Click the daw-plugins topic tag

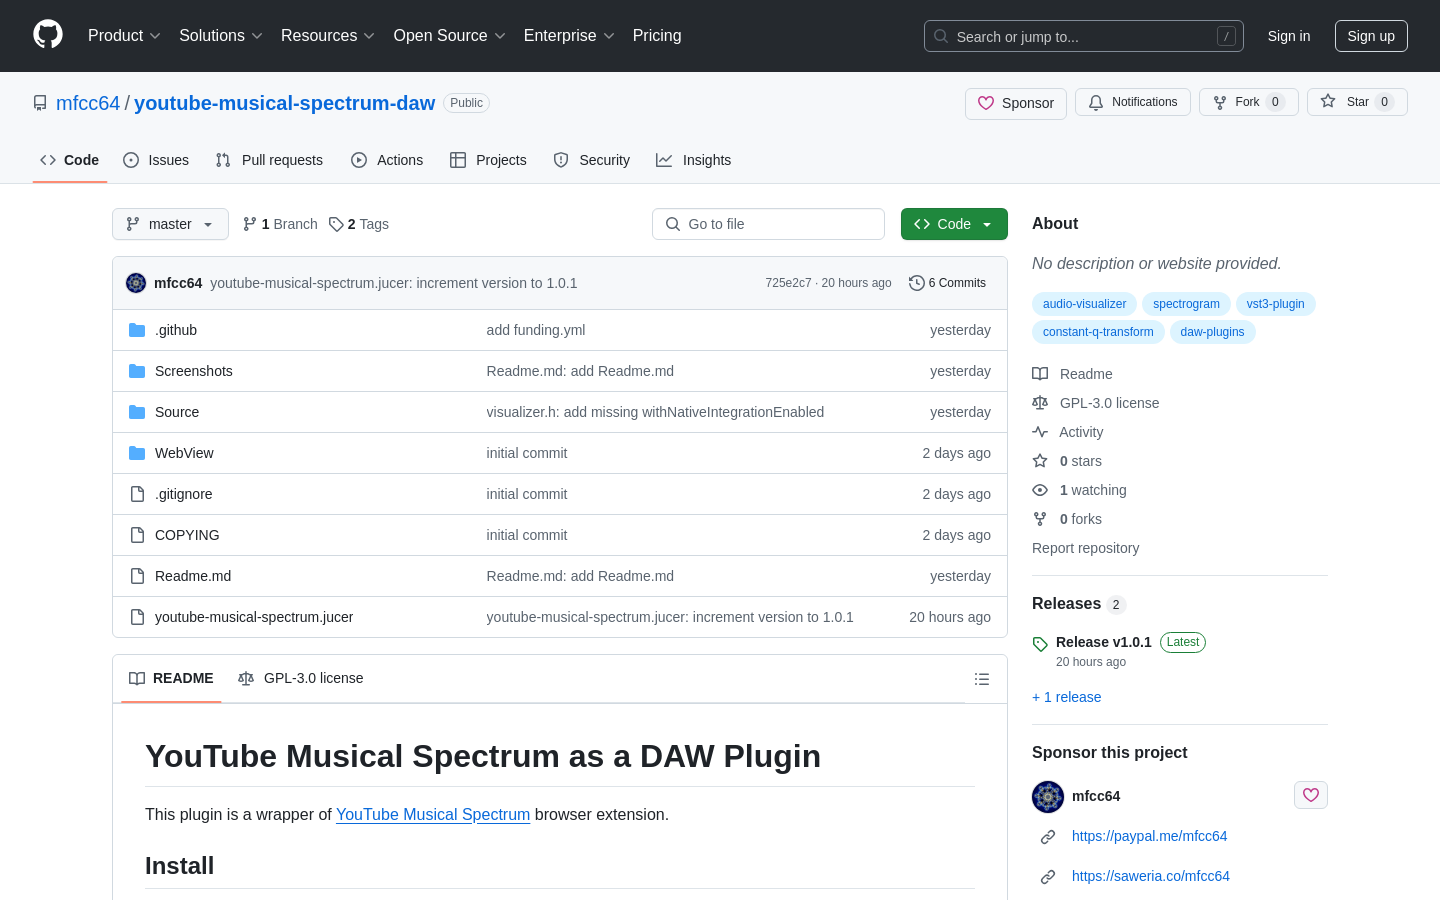tap(1212, 332)
